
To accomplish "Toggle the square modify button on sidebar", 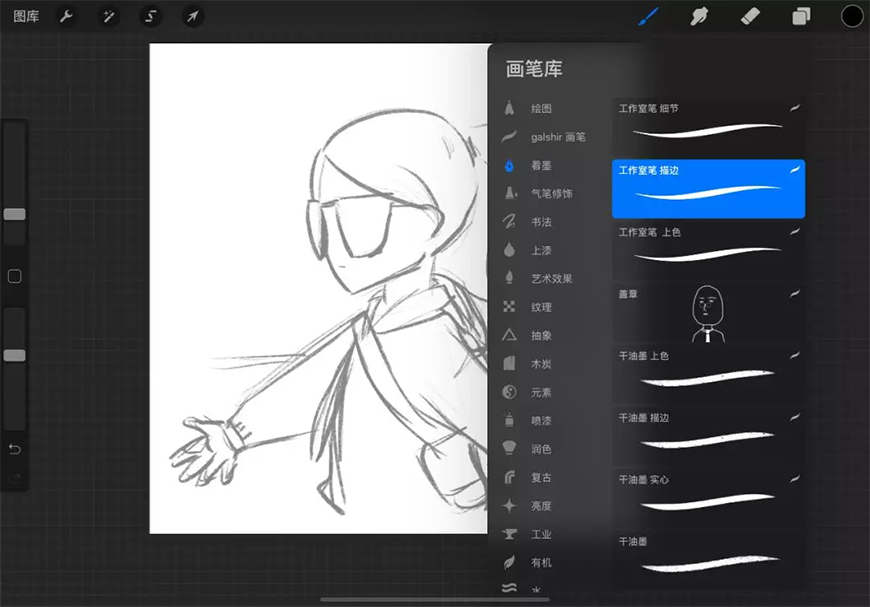I will 15,276.
